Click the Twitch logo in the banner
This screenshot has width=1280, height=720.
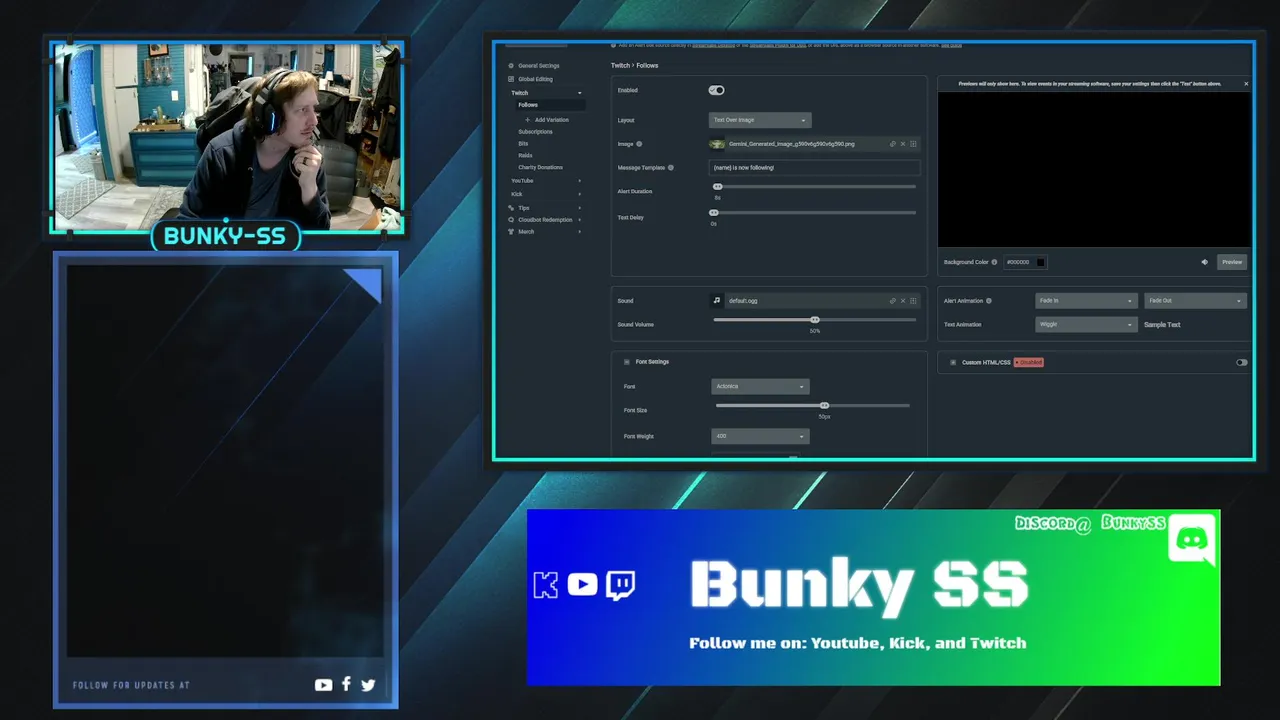click(620, 584)
